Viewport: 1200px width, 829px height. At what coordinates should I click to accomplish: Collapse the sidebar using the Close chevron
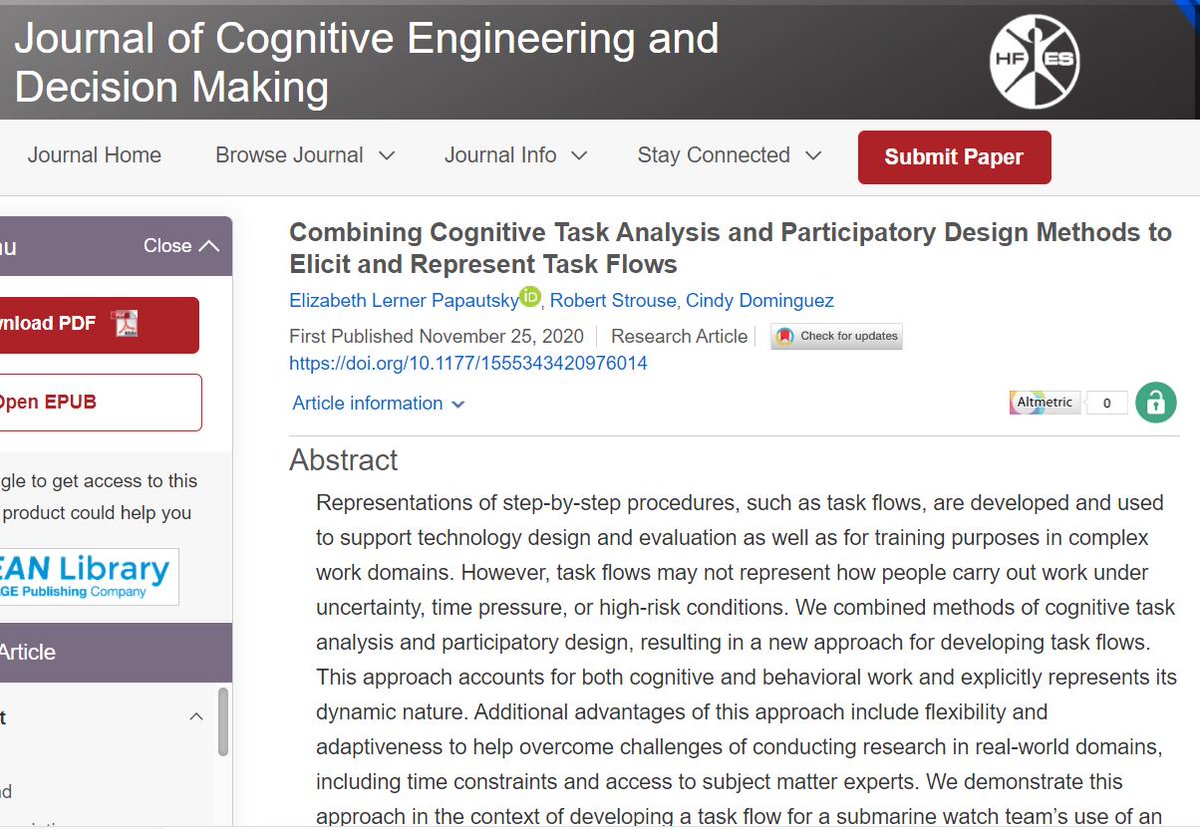(x=180, y=245)
